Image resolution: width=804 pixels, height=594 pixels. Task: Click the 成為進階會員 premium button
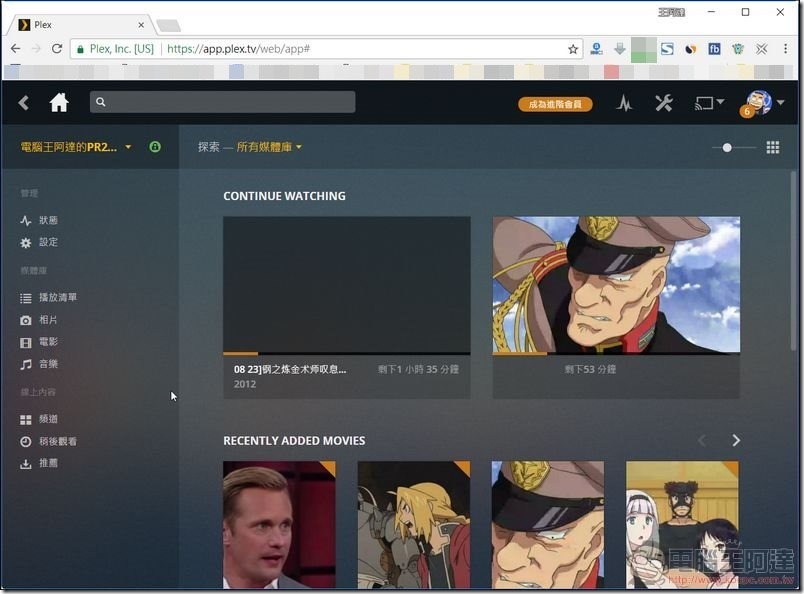click(555, 104)
